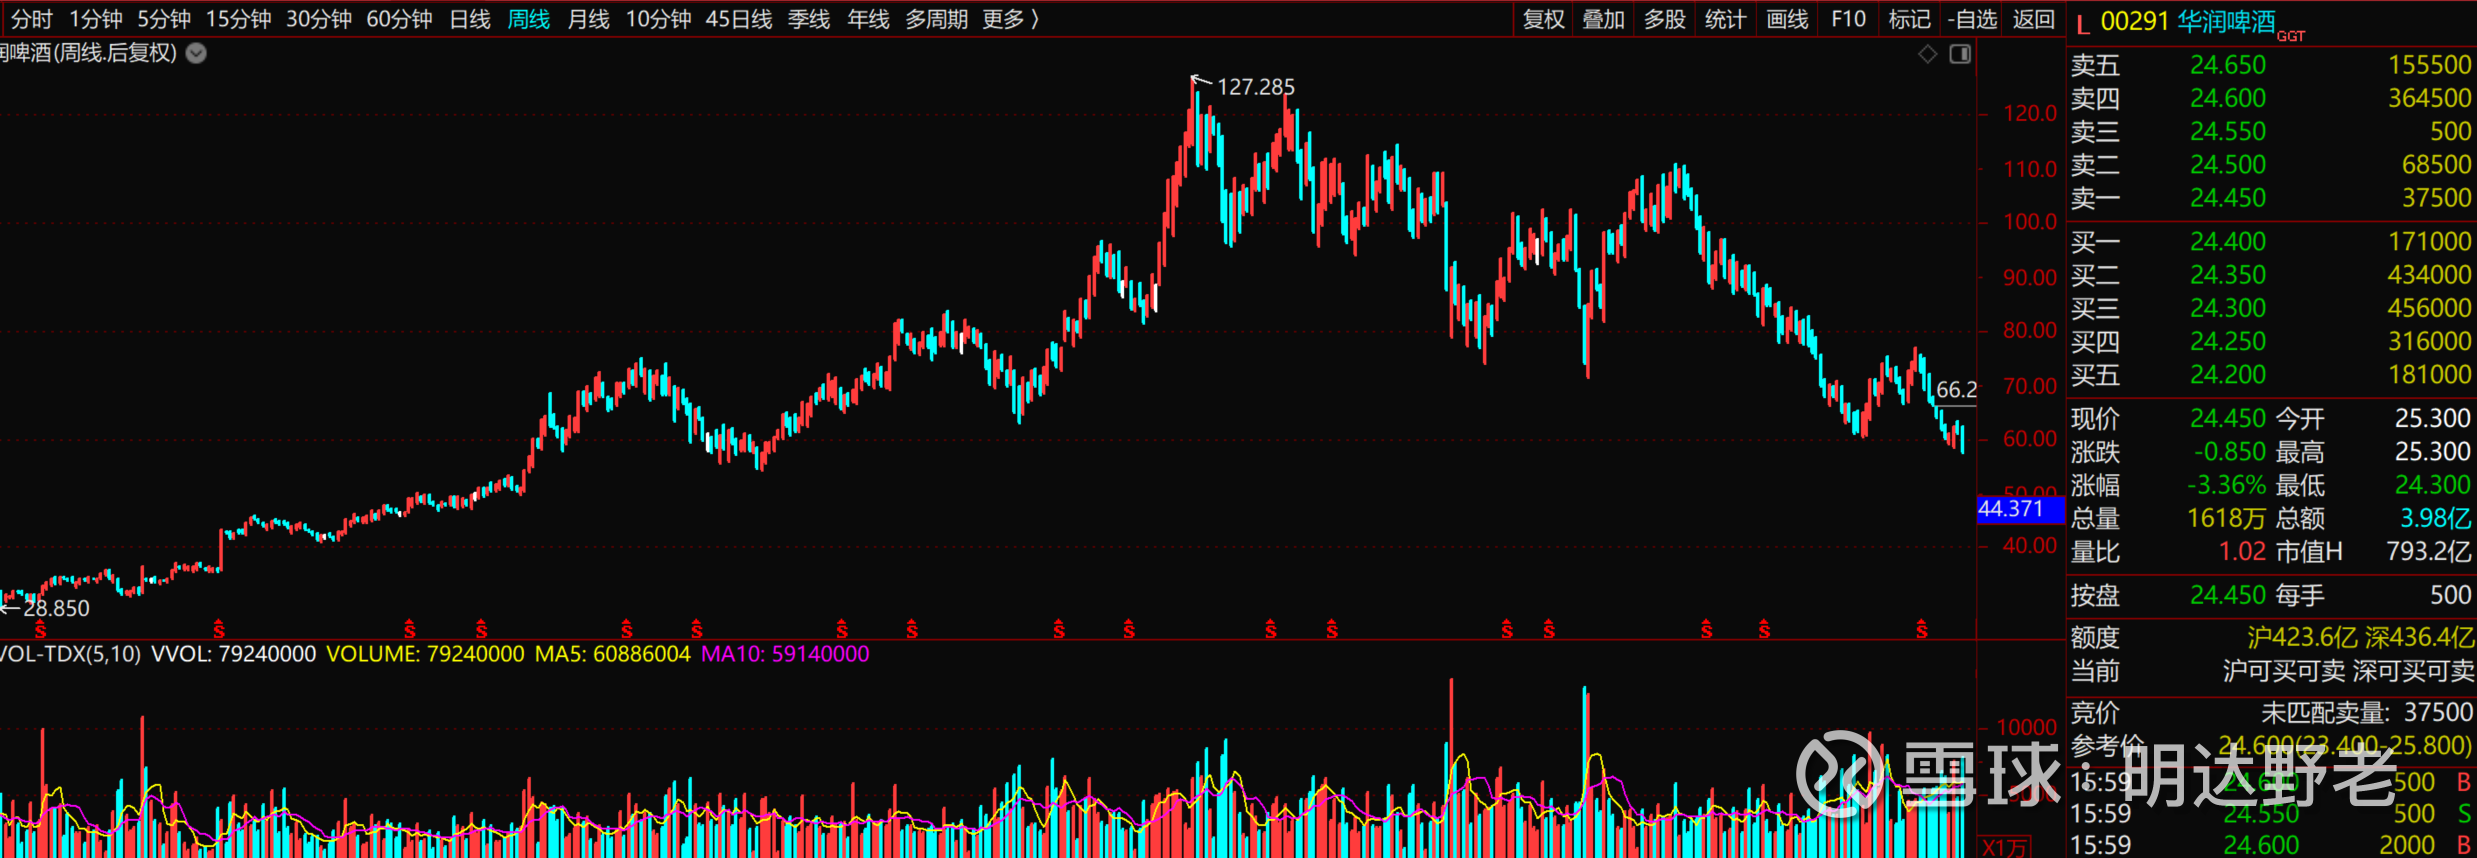Viewport: 2477px width, 858px height.
Task: Select the 15分钟 period tab
Action: click(x=238, y=19)
